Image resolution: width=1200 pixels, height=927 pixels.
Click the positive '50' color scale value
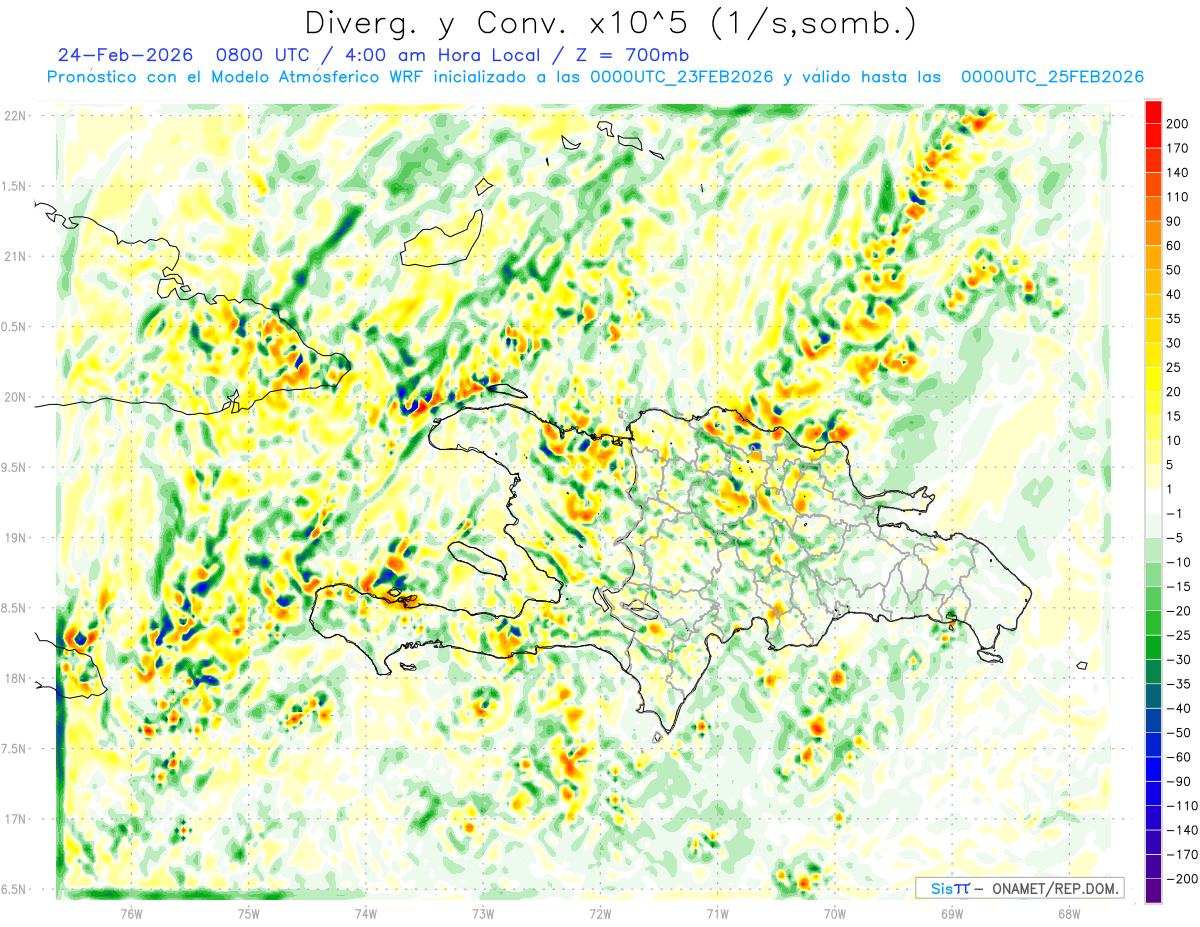(x=1175, y=270)
